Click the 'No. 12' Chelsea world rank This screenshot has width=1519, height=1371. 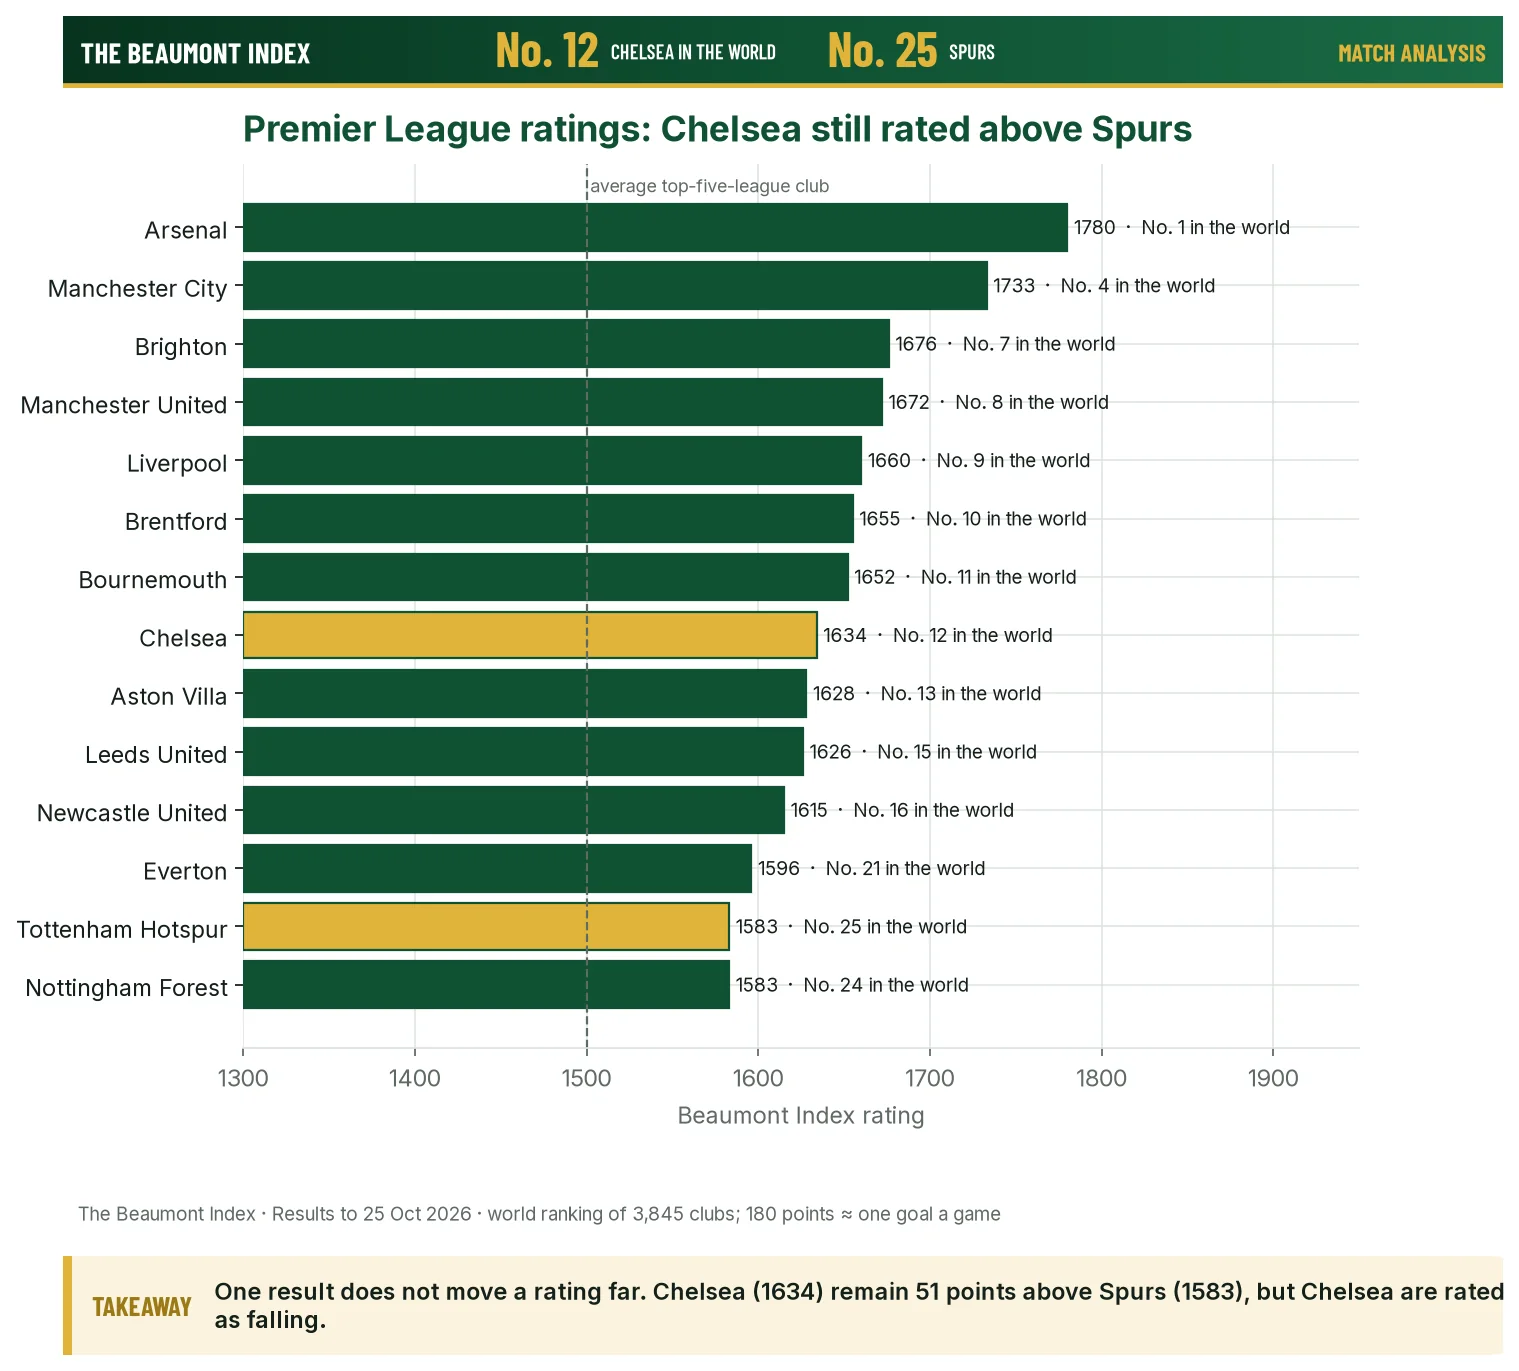click(547, 50)
